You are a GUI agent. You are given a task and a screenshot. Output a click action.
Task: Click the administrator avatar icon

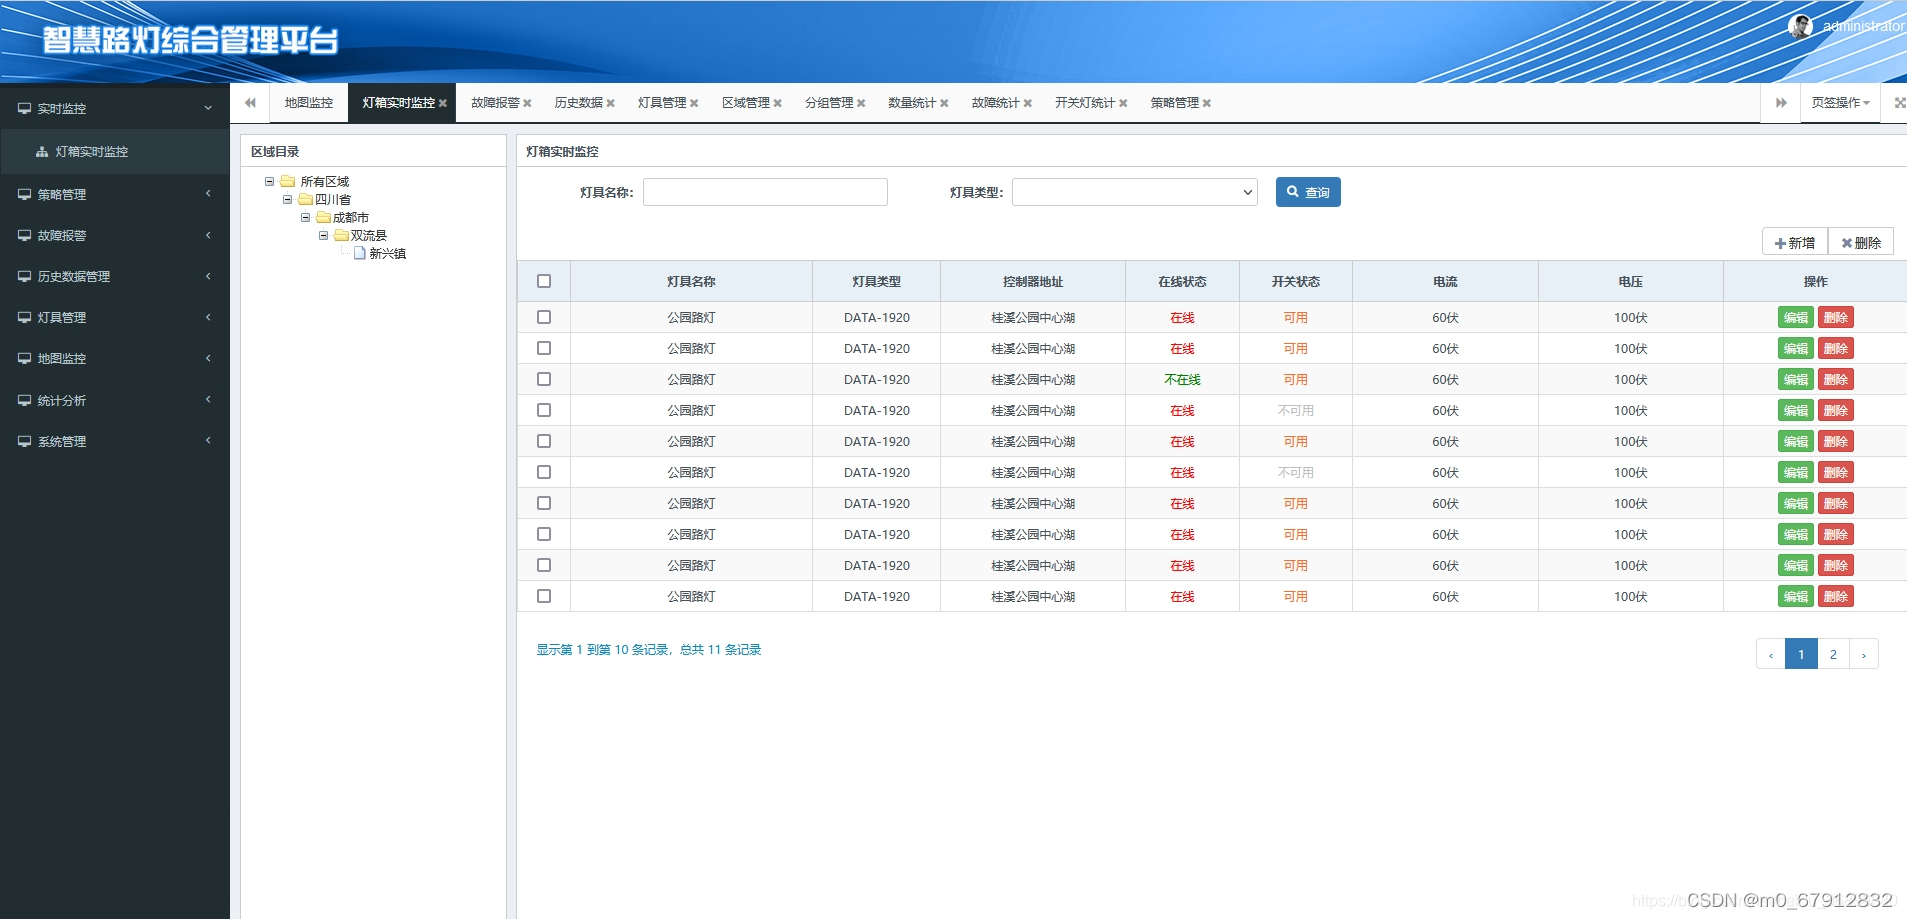[1800, 27]
